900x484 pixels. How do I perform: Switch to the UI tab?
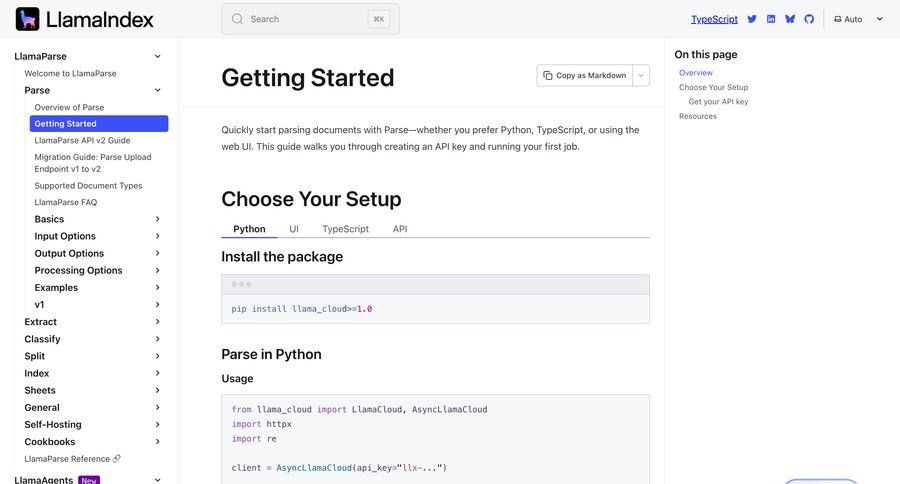point(294,229)
